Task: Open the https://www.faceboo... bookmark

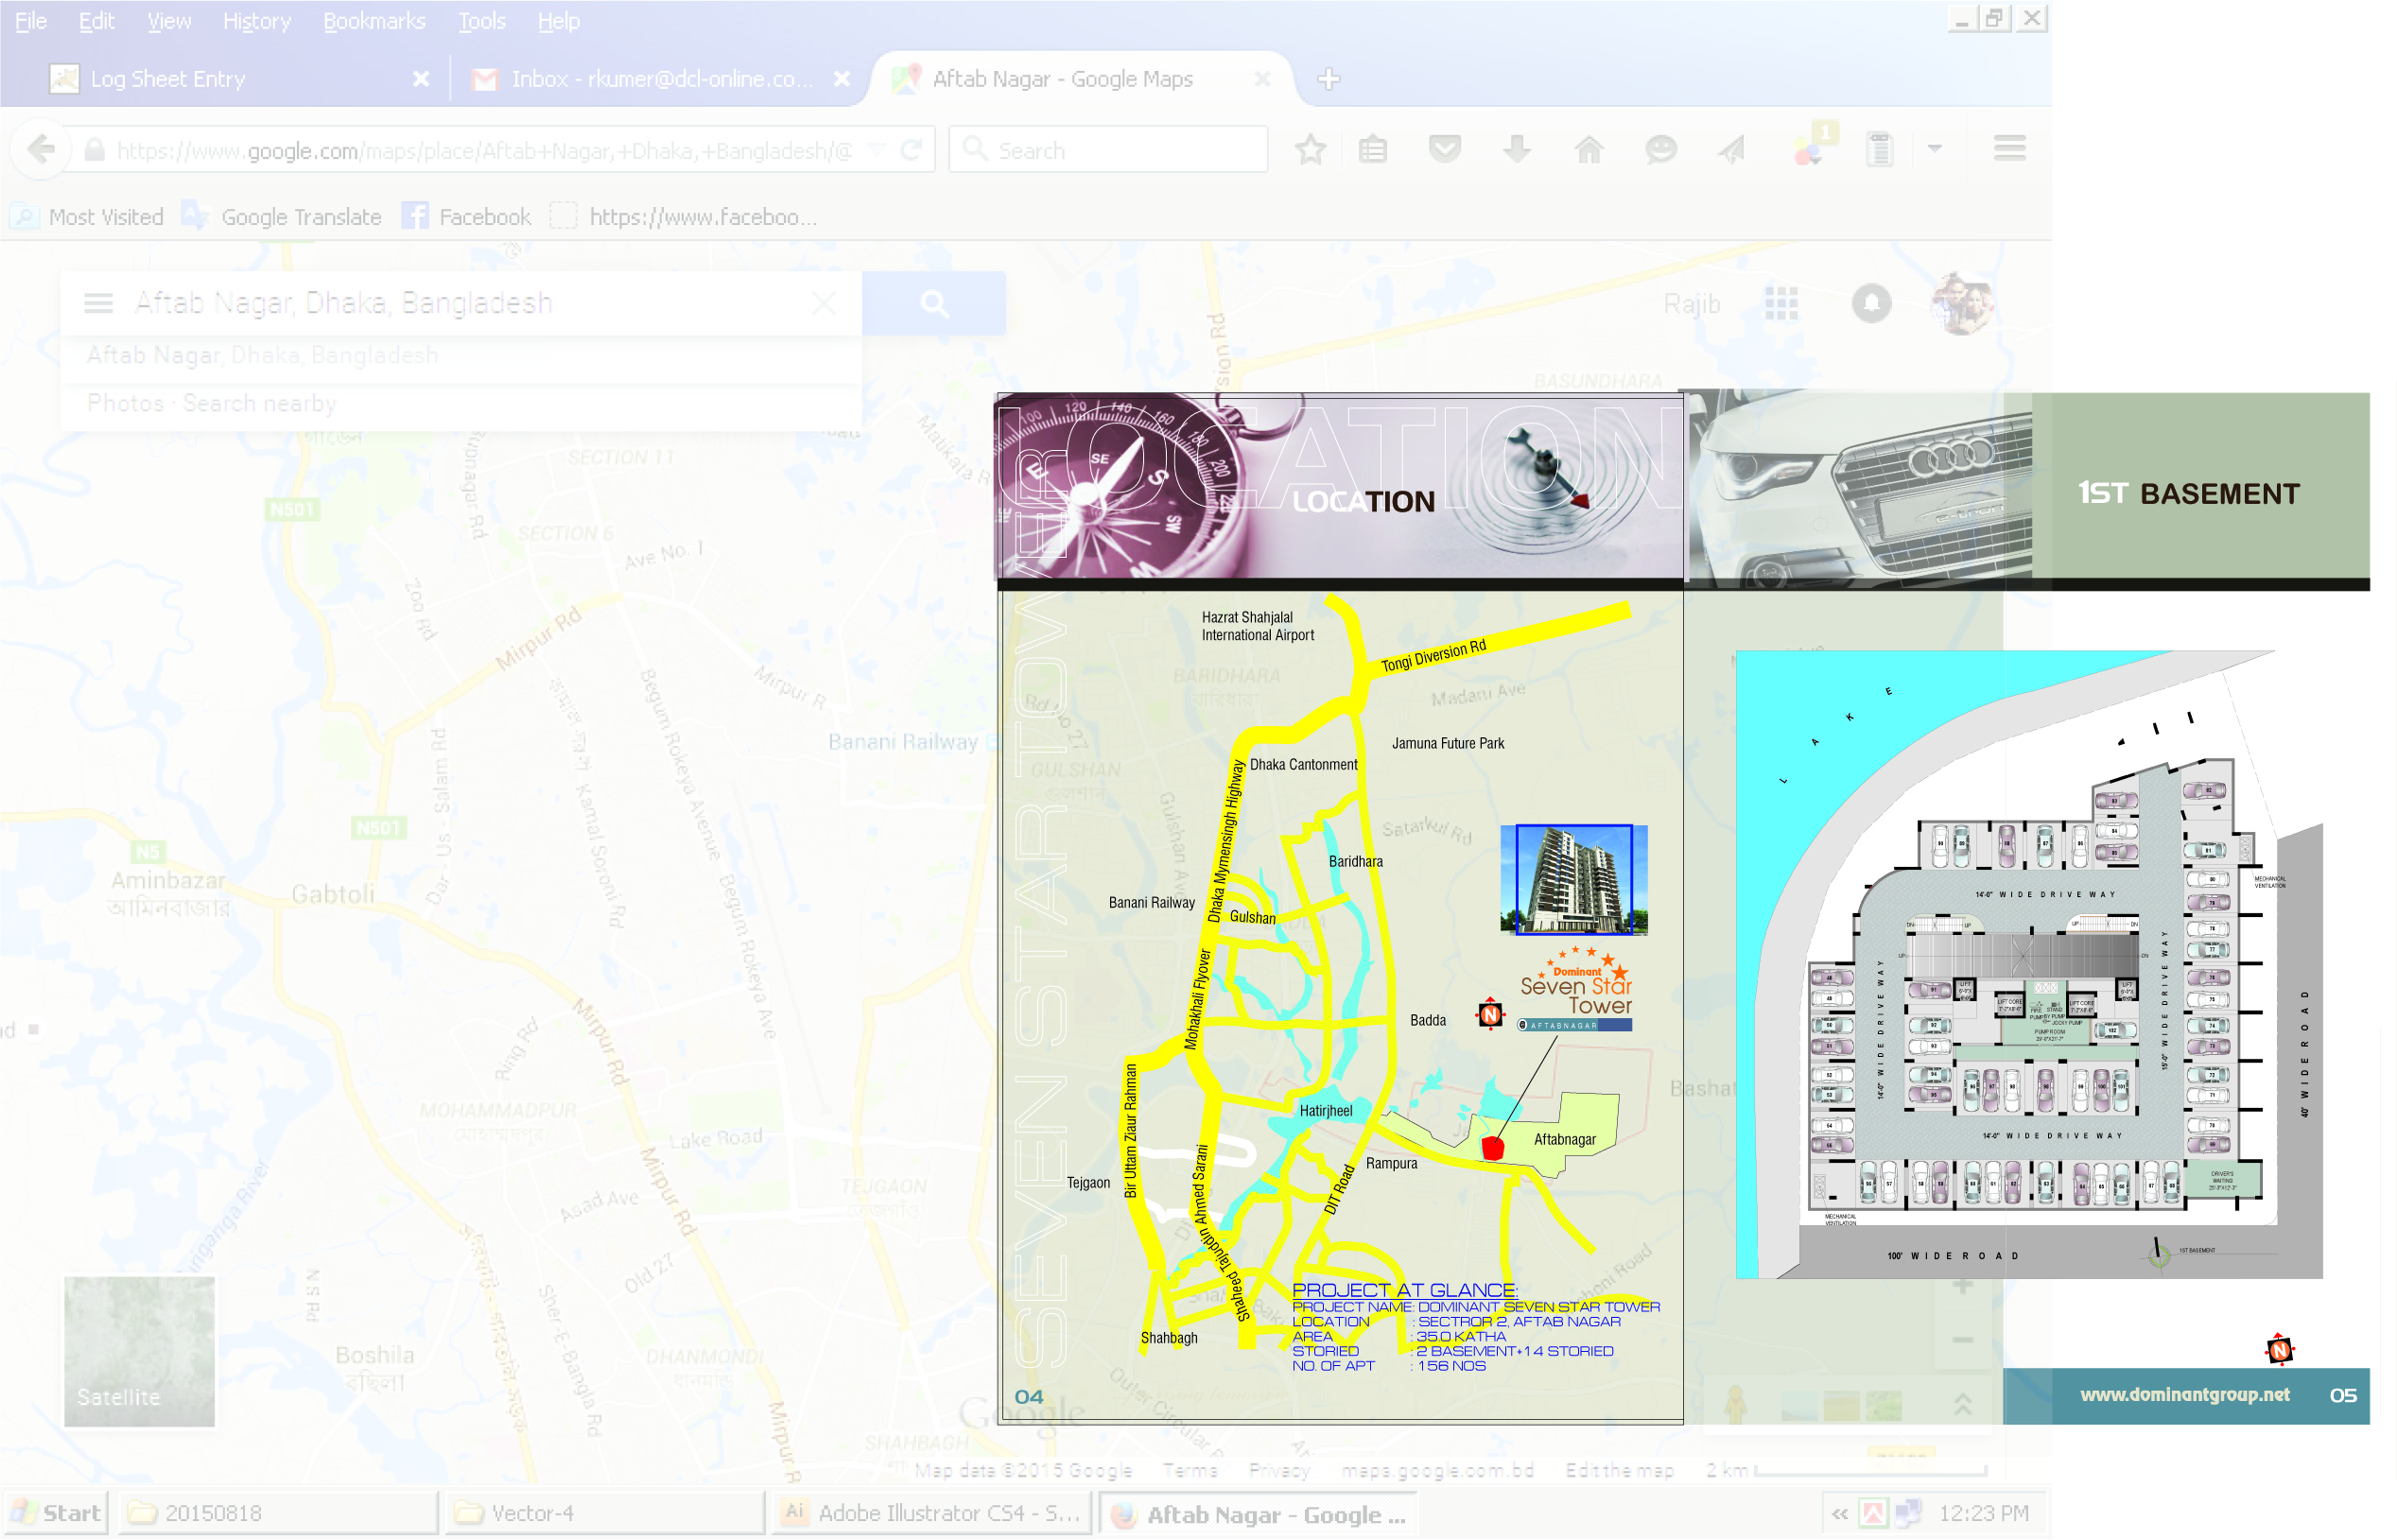Action: 685,217
